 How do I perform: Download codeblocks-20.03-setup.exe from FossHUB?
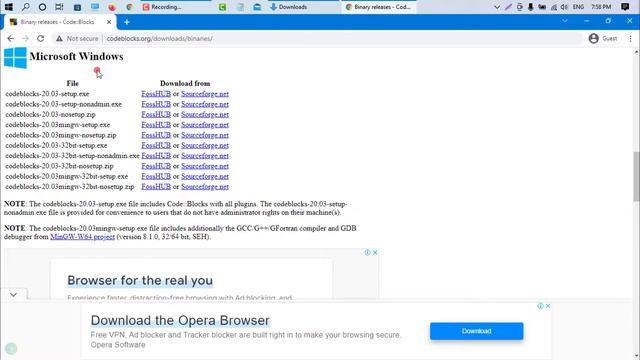tap(156, 94)
